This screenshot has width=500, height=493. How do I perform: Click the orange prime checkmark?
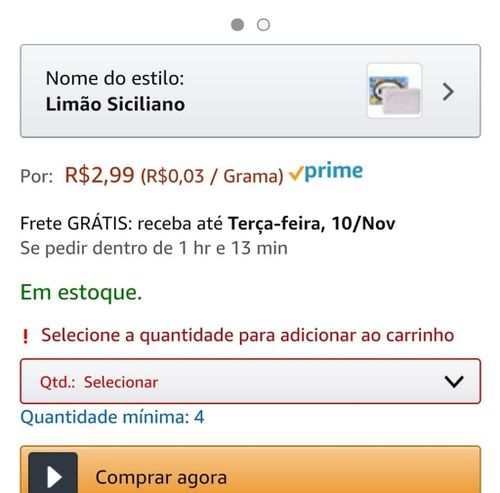coord(295,174)
